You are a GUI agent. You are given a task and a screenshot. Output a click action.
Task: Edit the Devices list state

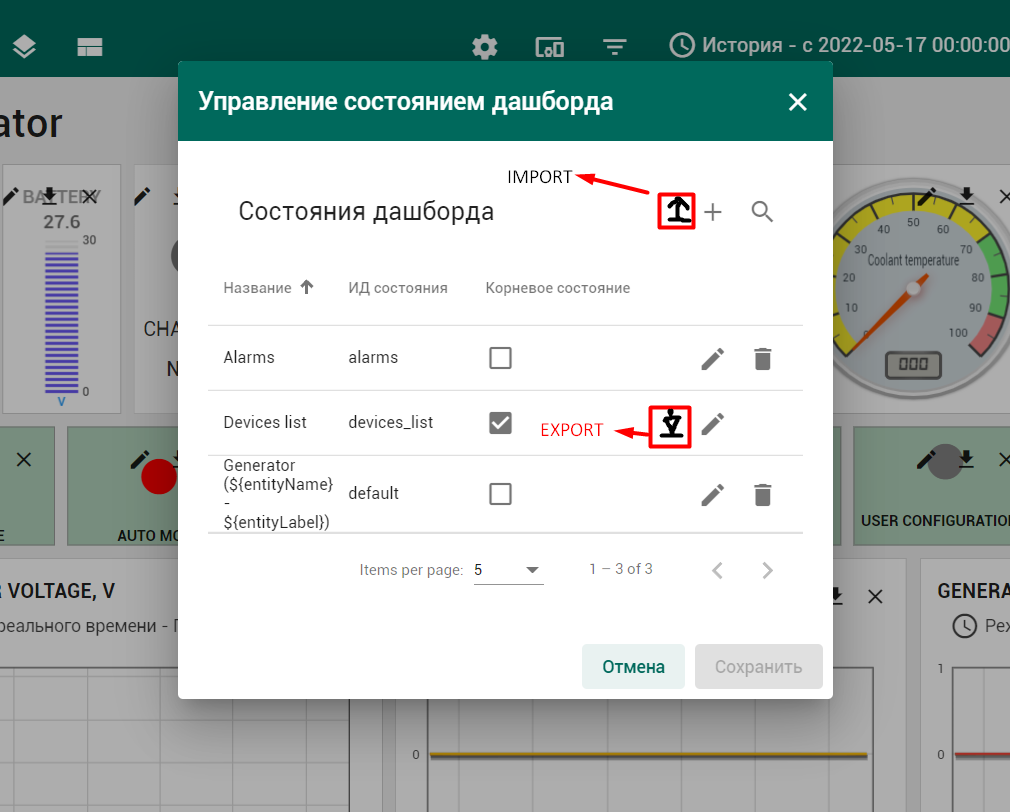pos(712,424)
